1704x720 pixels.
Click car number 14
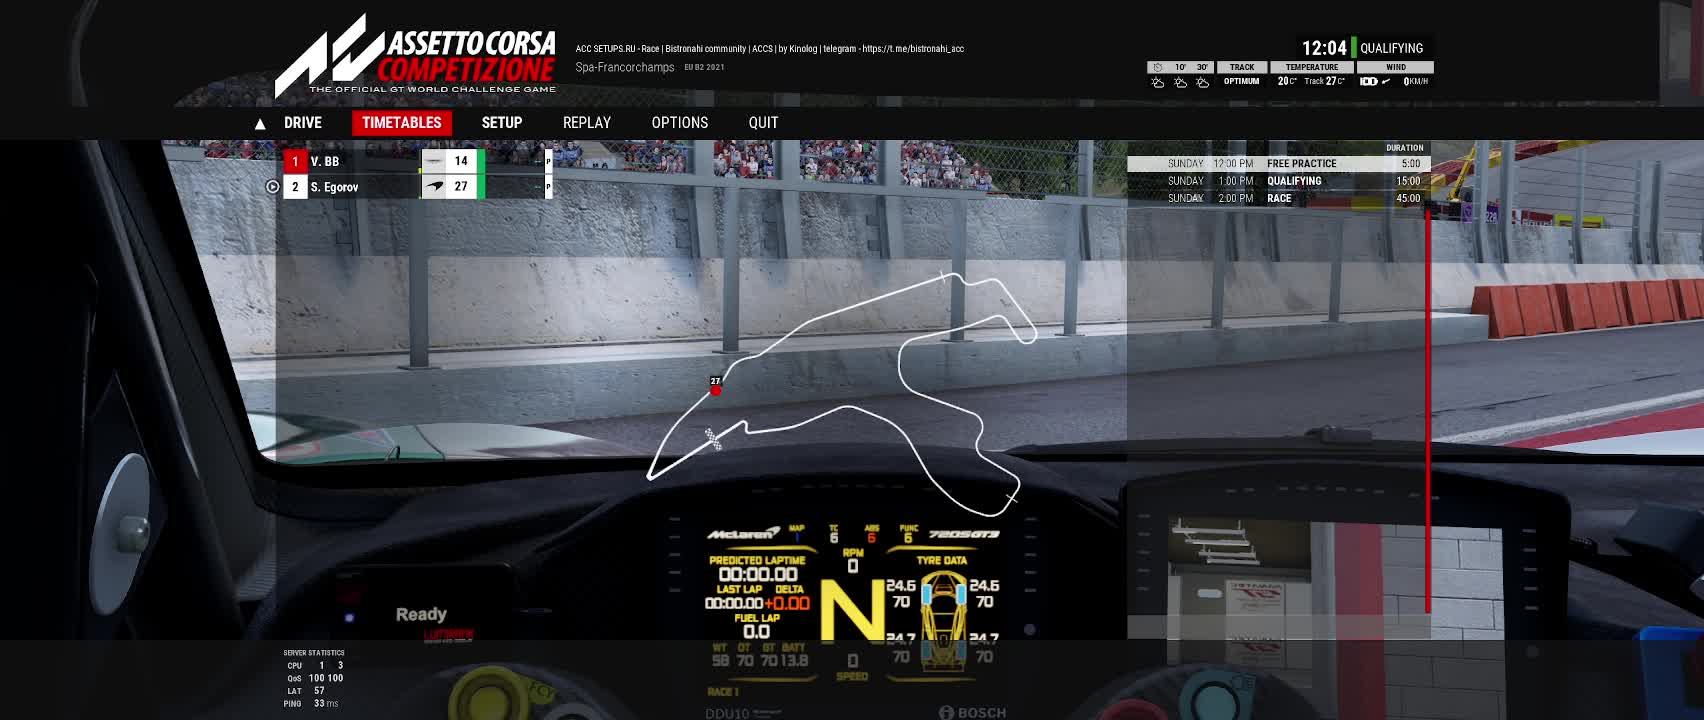(x=461, y=161)
